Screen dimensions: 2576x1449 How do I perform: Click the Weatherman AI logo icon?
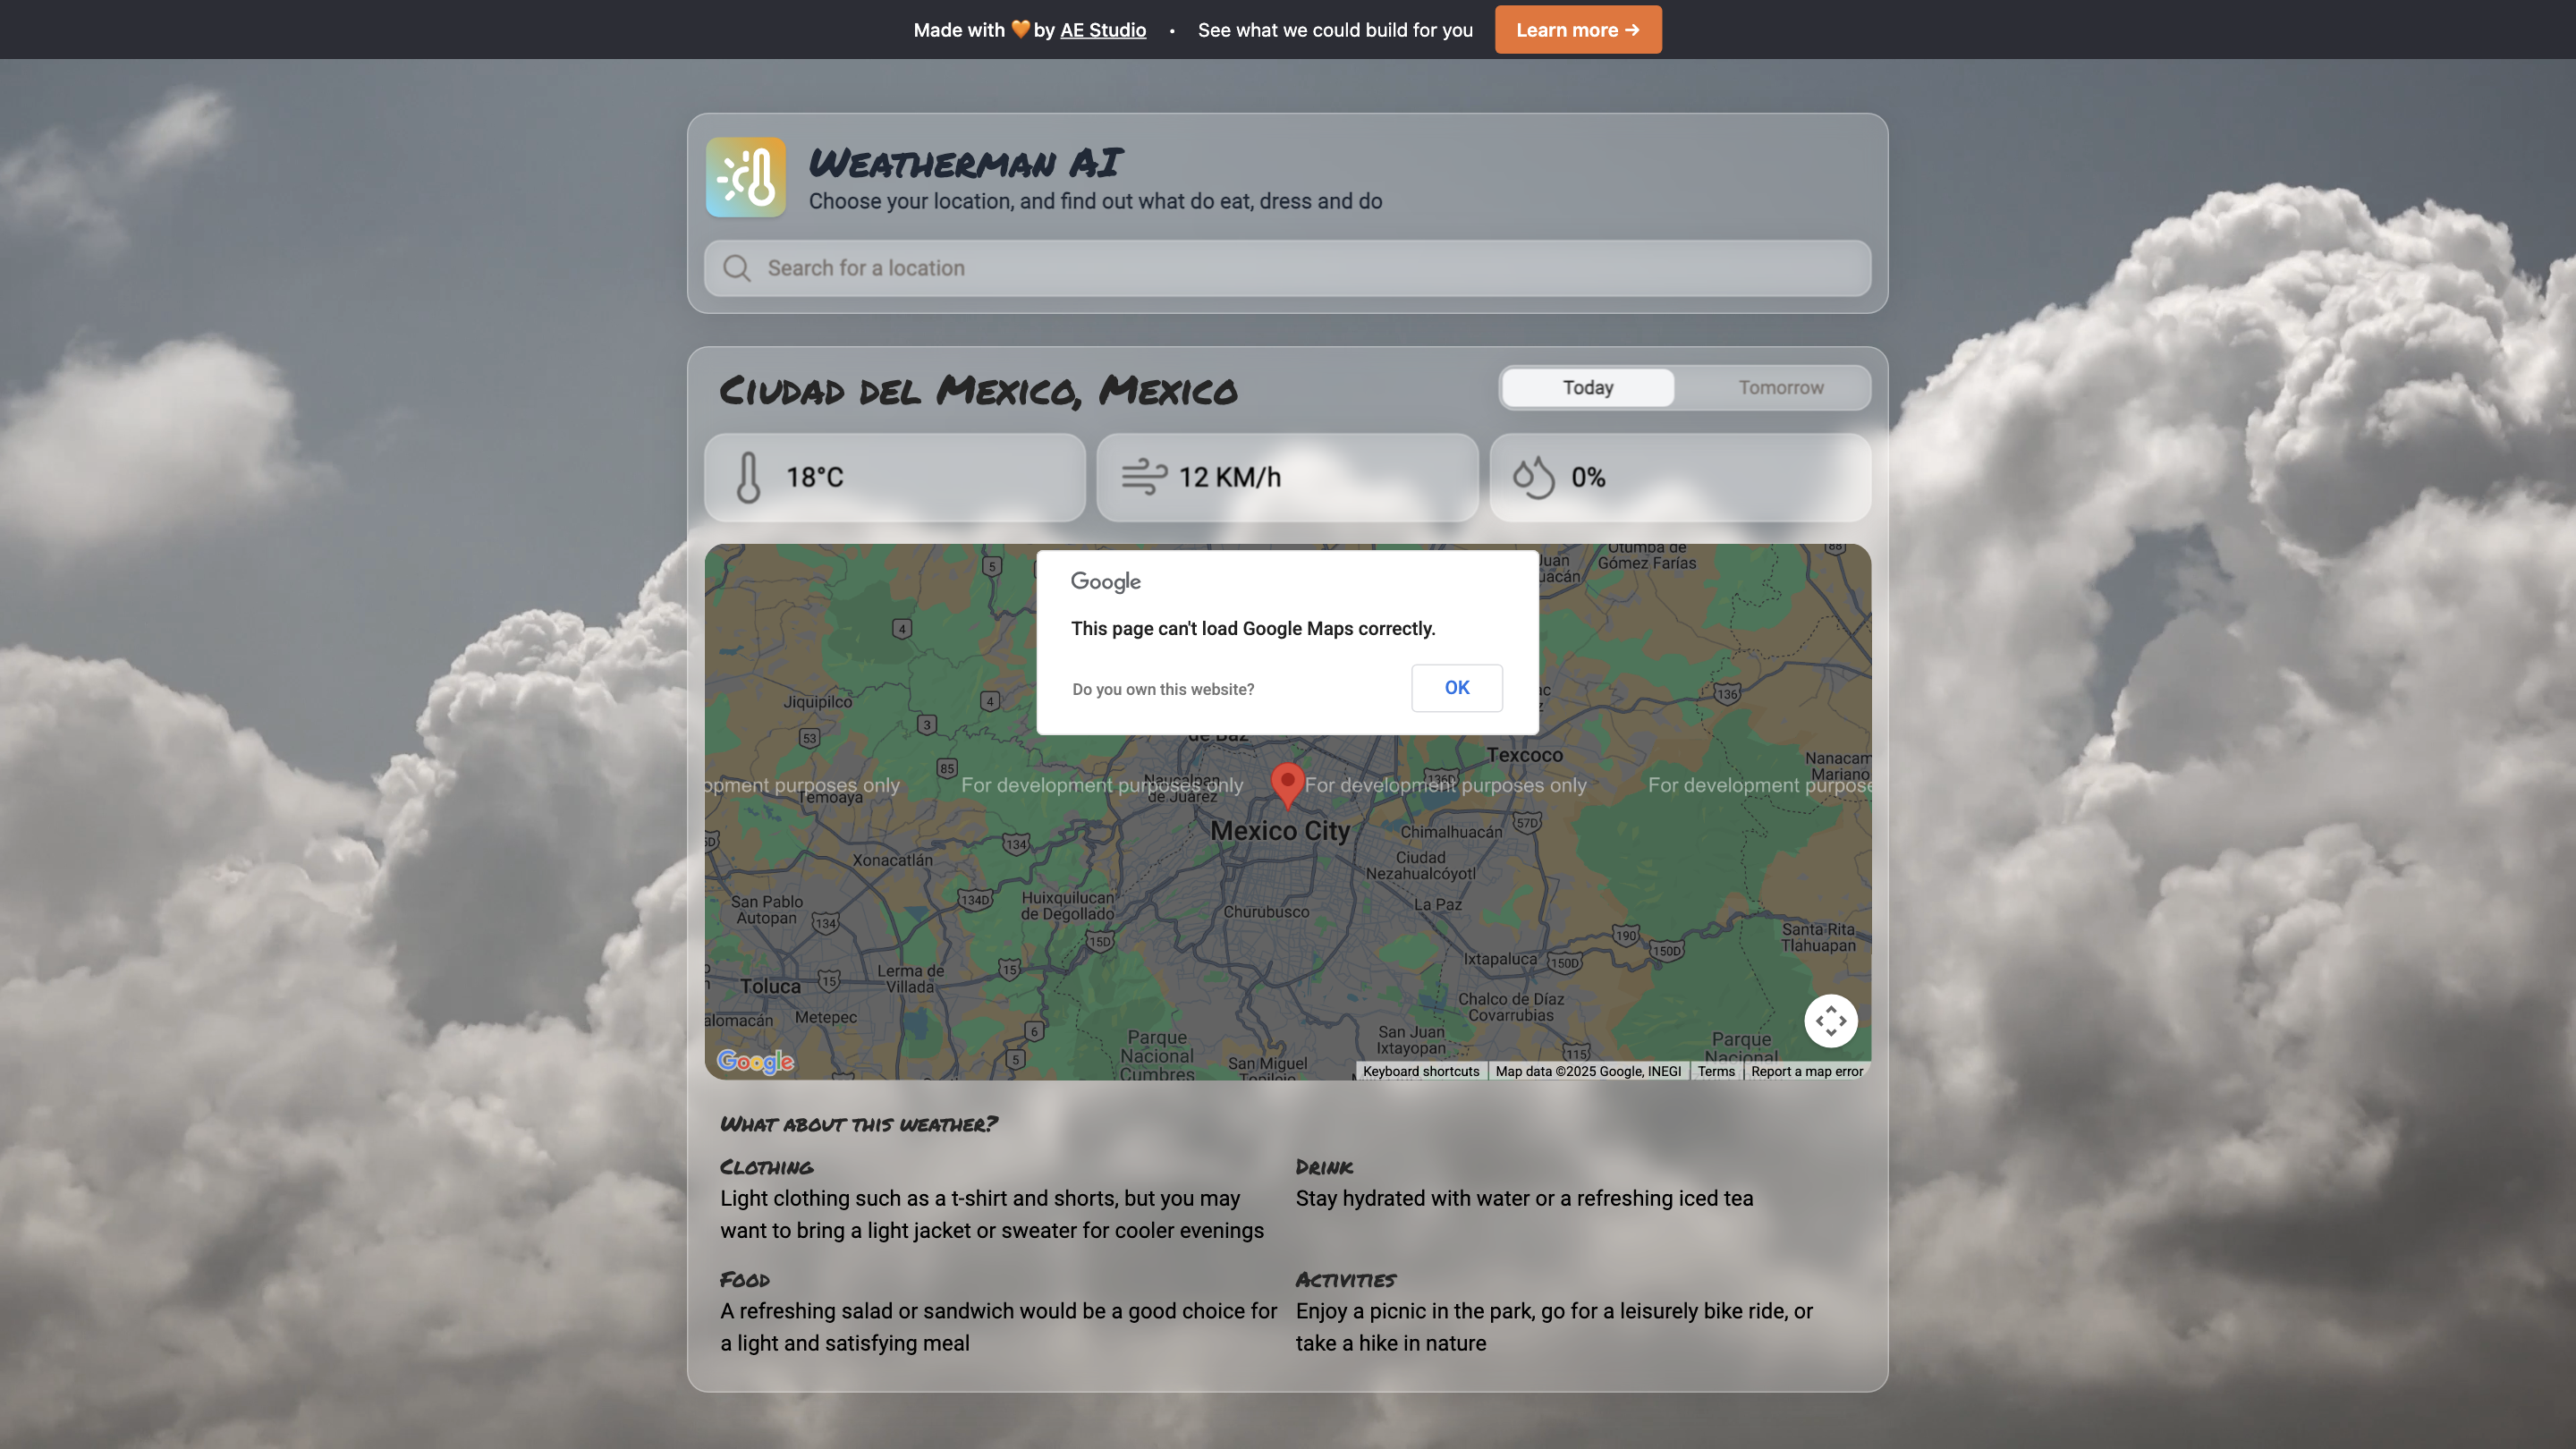746,177
